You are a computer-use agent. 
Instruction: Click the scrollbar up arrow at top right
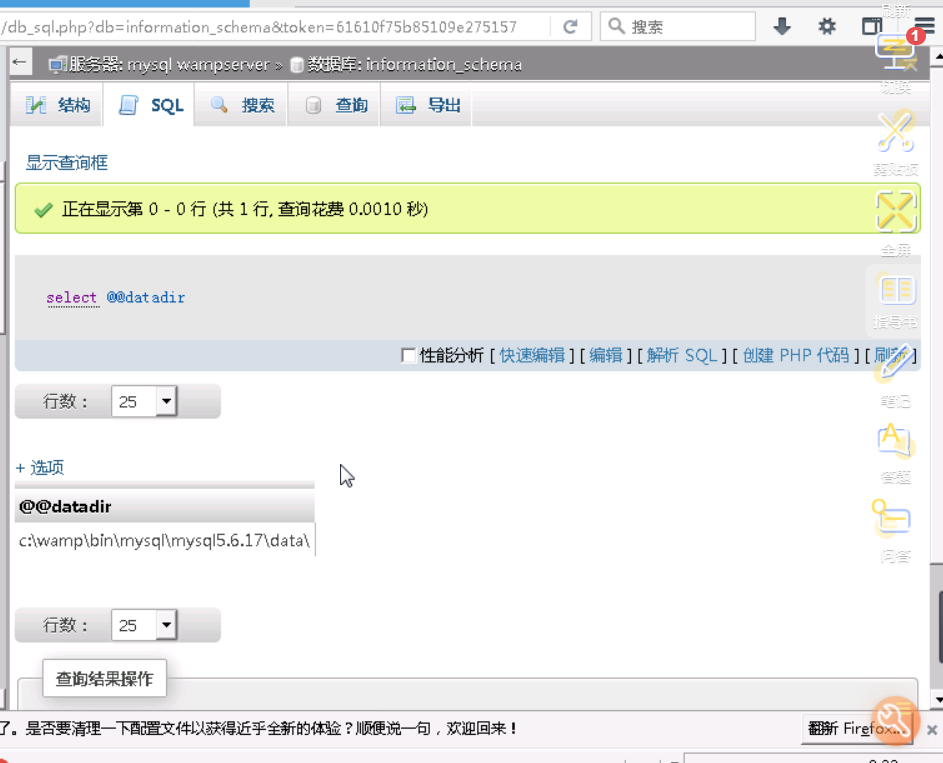pos(938,57)
